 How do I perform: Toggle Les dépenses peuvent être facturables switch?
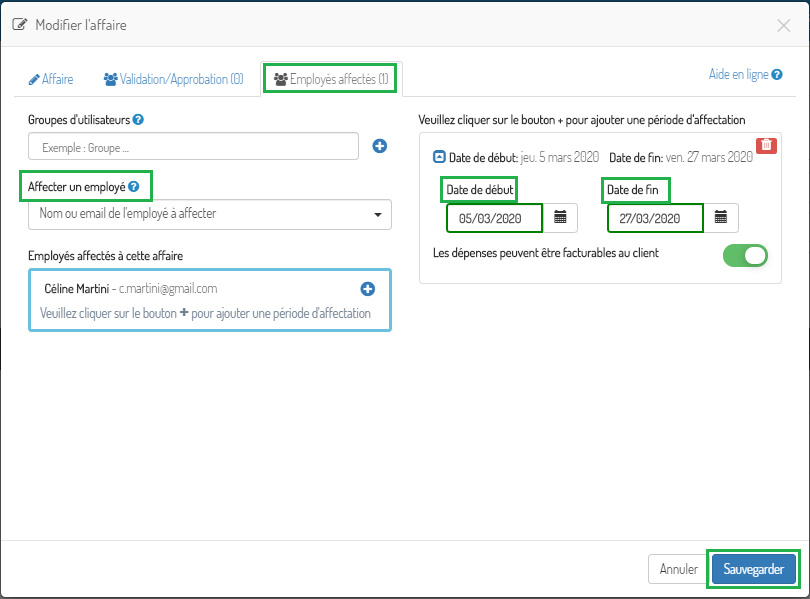coord(745,256)
